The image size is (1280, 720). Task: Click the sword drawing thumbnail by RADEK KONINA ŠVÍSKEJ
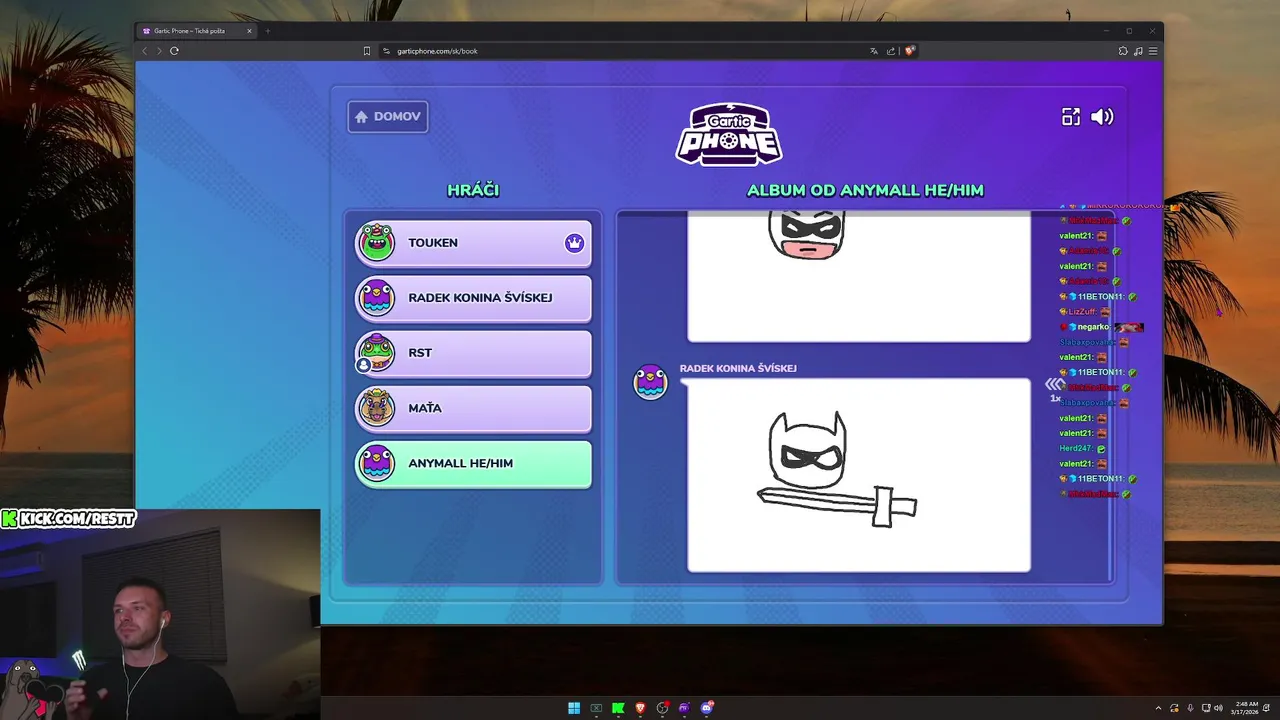859,475
